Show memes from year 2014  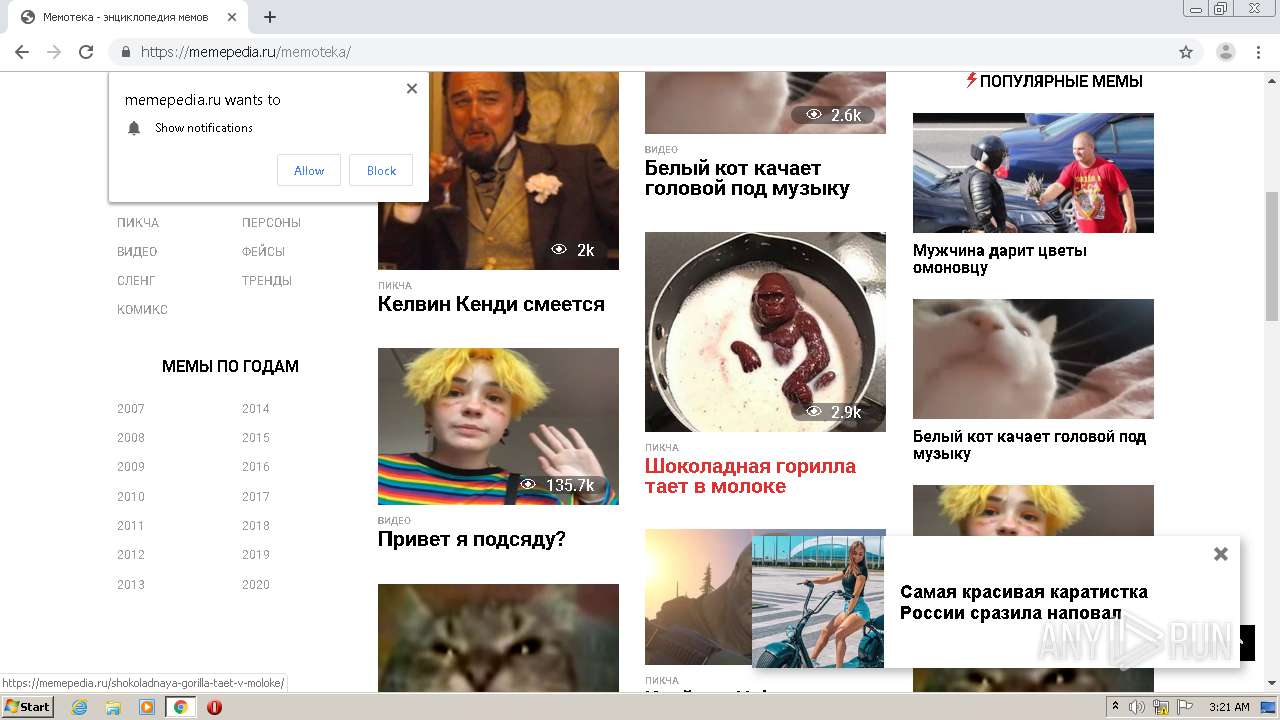[x=256, y=409]
